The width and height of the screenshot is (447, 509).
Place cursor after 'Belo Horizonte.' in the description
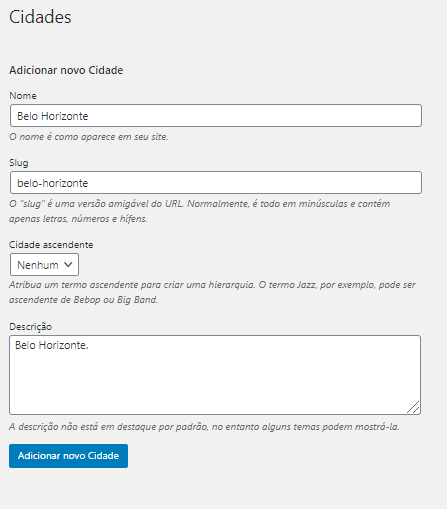tap(89, 345)
